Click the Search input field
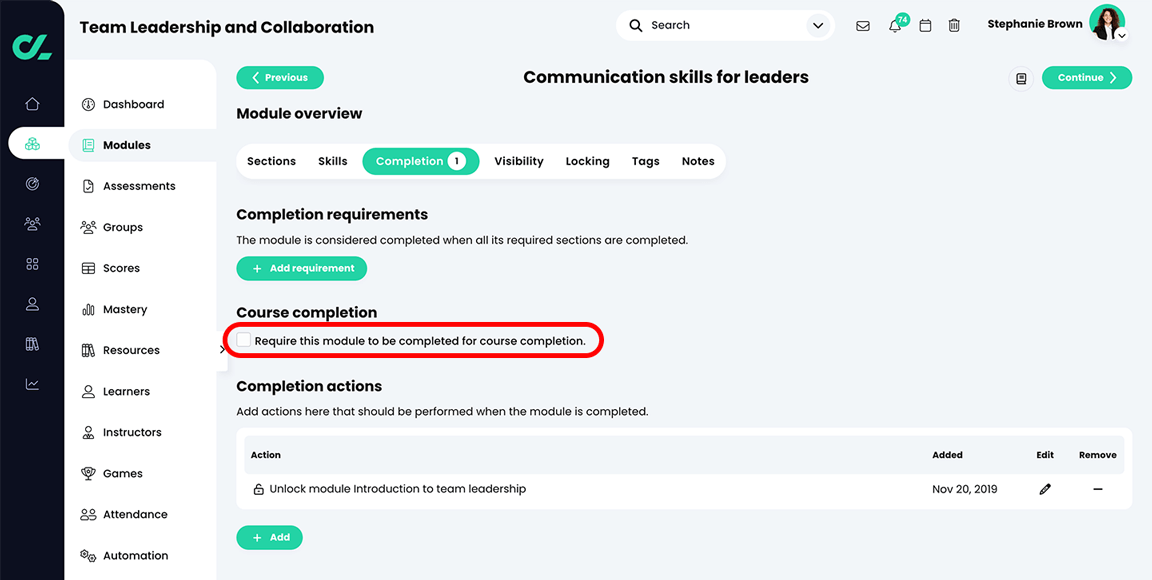1152x580 pixels. (720, 26)
